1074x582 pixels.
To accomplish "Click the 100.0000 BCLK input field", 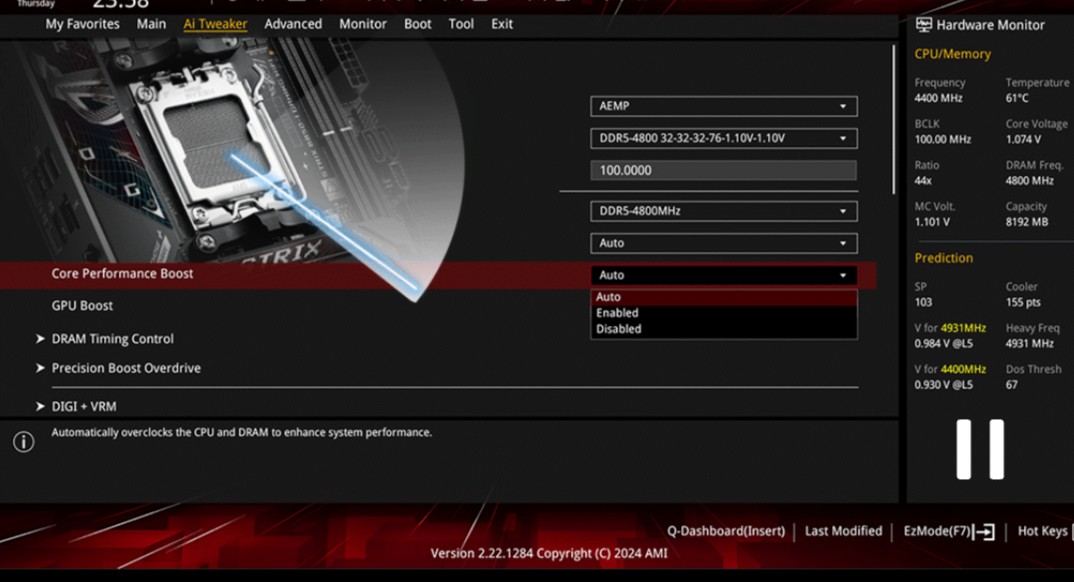I will tap(723, 170).
